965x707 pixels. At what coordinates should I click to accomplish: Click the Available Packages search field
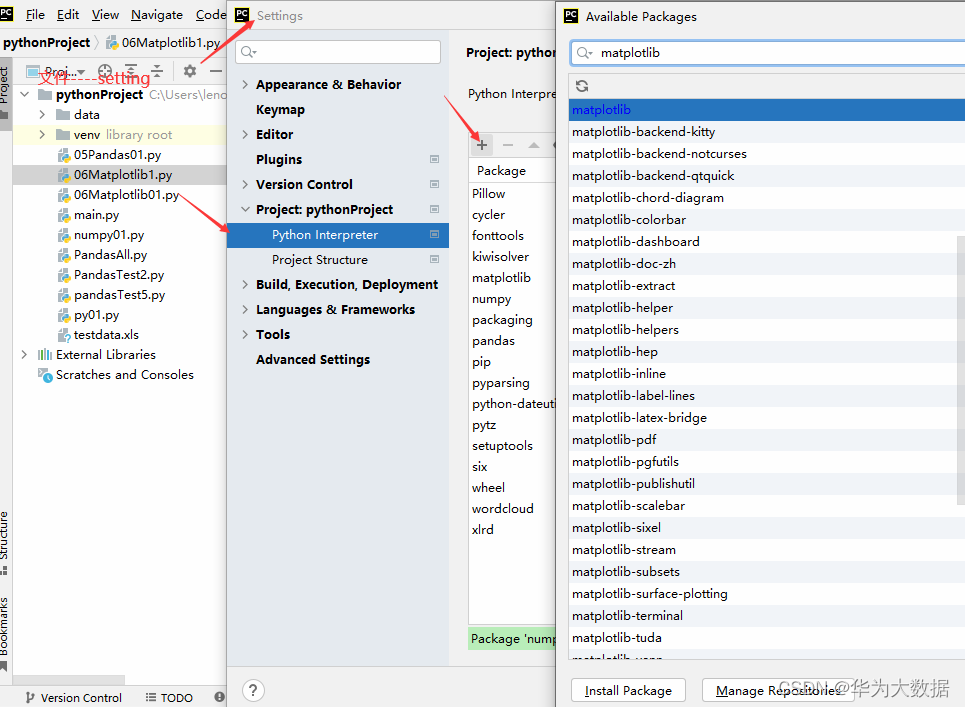pyautogui.click(x=767, y=53)
